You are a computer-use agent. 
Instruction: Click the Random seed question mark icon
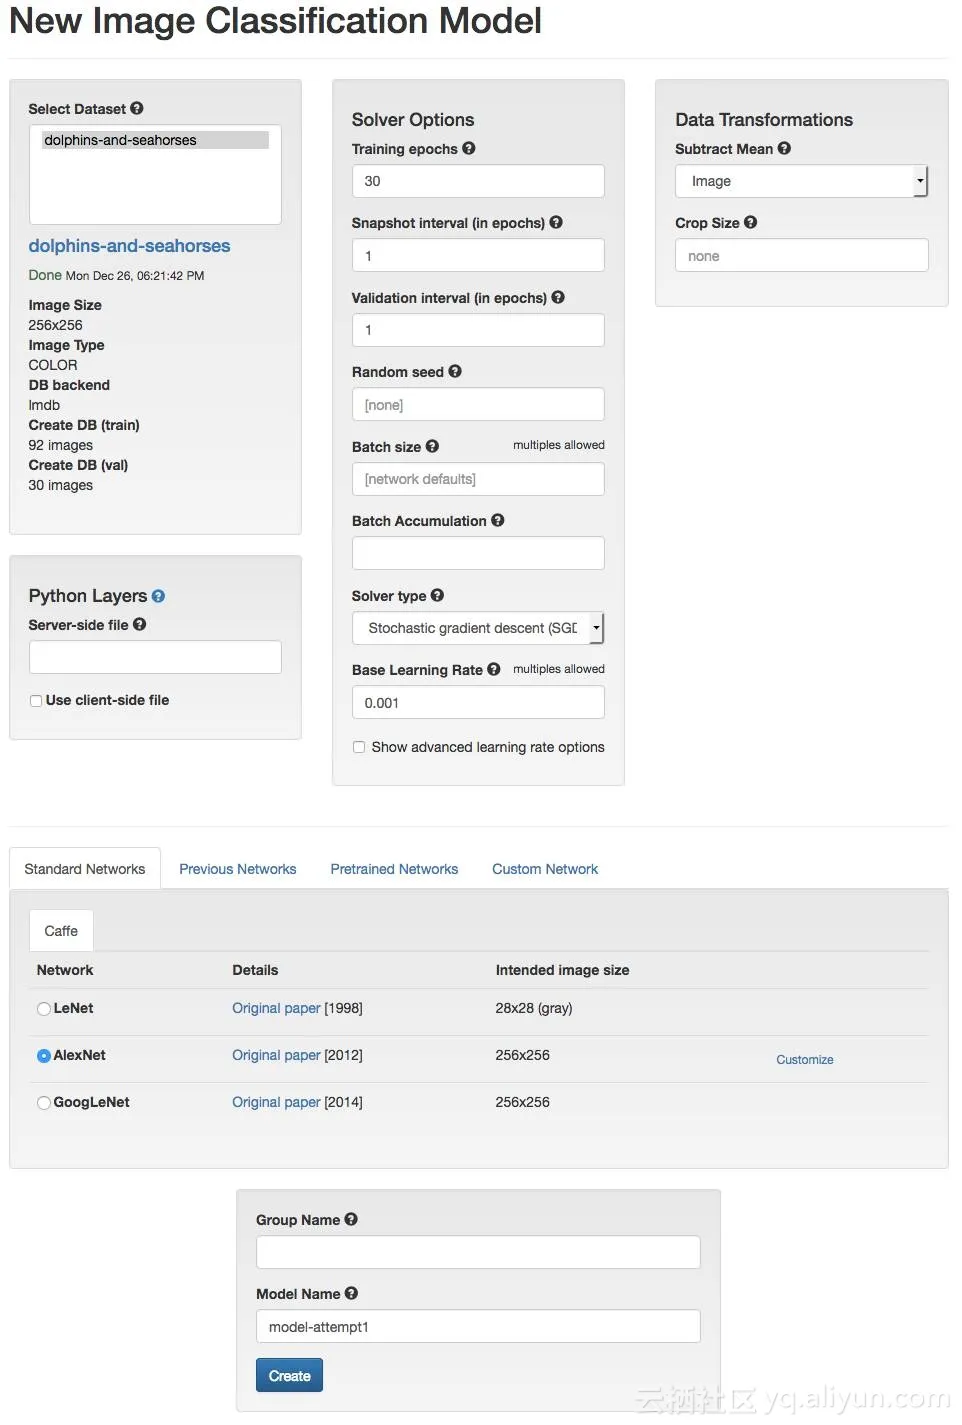[455, 371]
